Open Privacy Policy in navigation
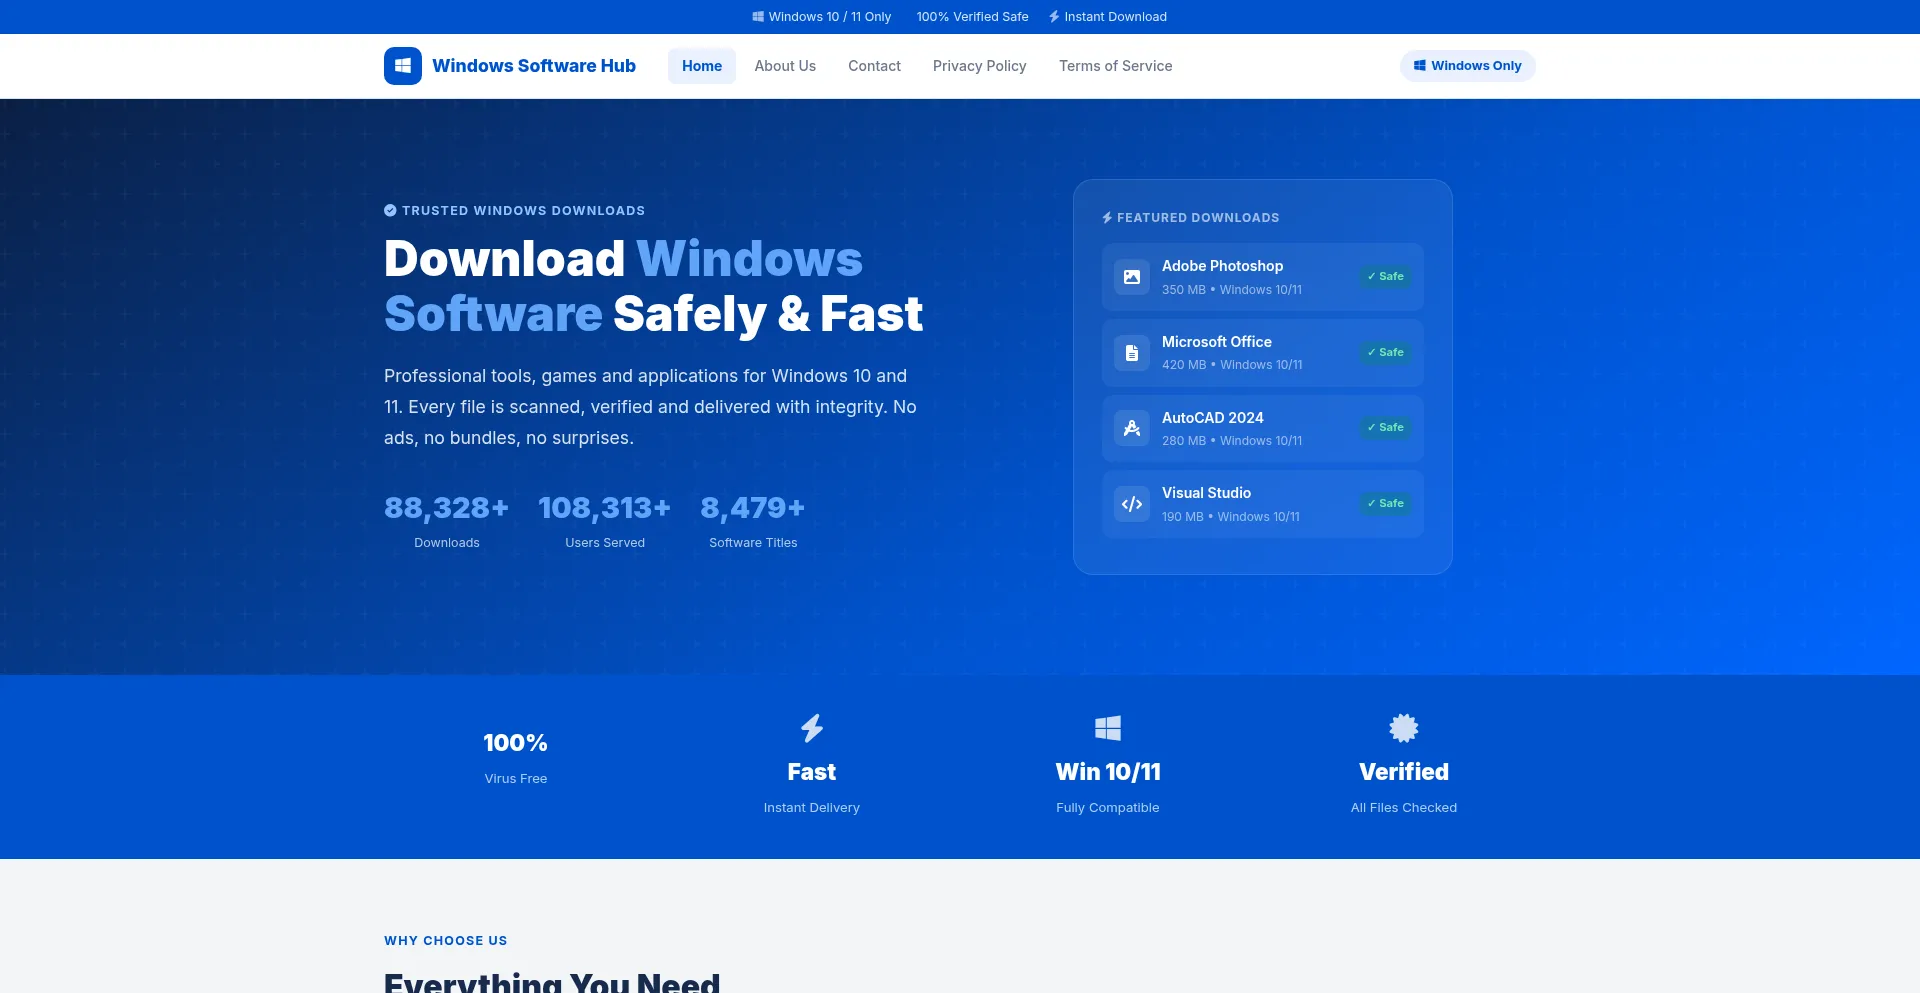 pos(980,66)
